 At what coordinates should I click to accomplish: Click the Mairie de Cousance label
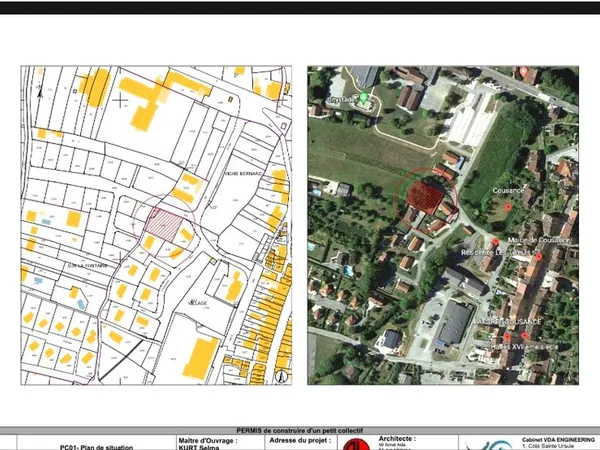coord(539,240)
